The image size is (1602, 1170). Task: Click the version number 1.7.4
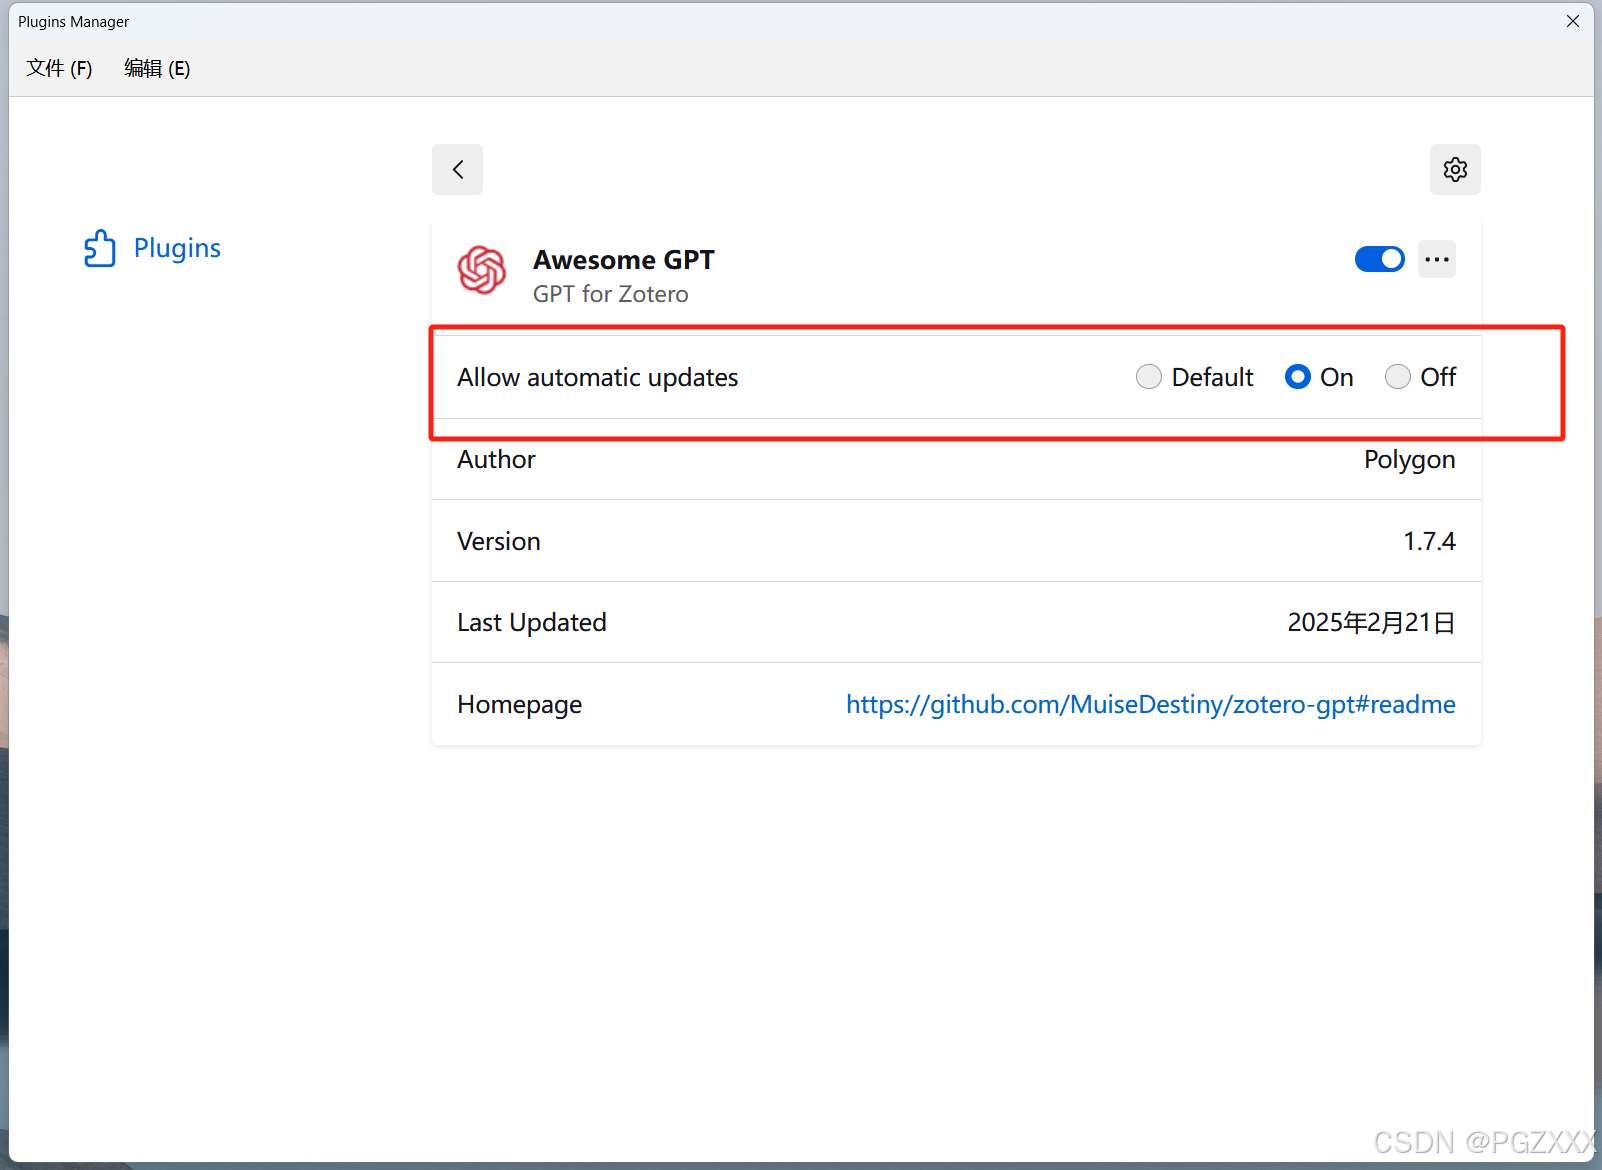[x=1429, y=541]
